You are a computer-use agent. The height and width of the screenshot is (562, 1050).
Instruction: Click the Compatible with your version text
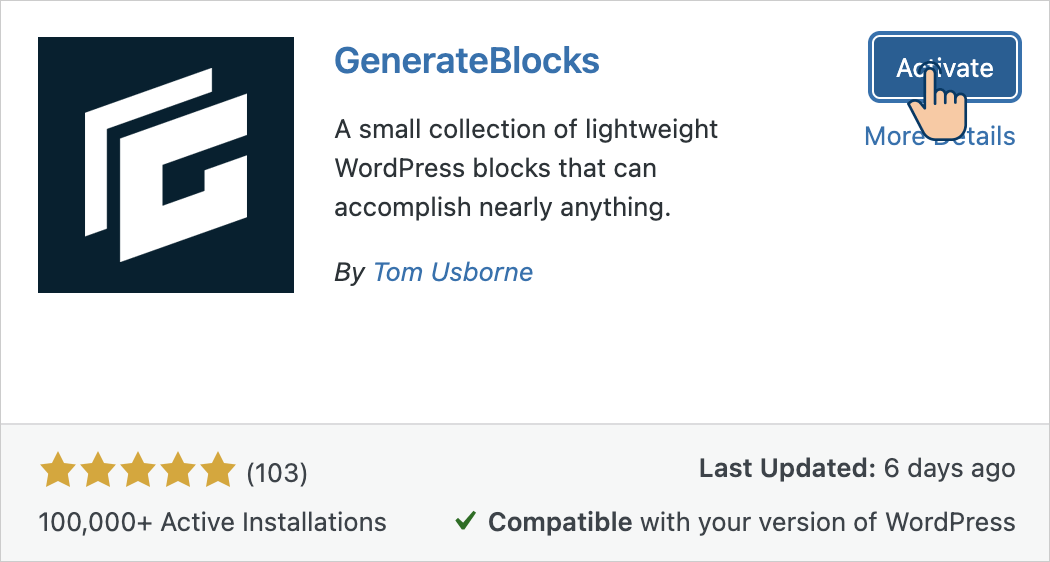[x=751, y=522]
